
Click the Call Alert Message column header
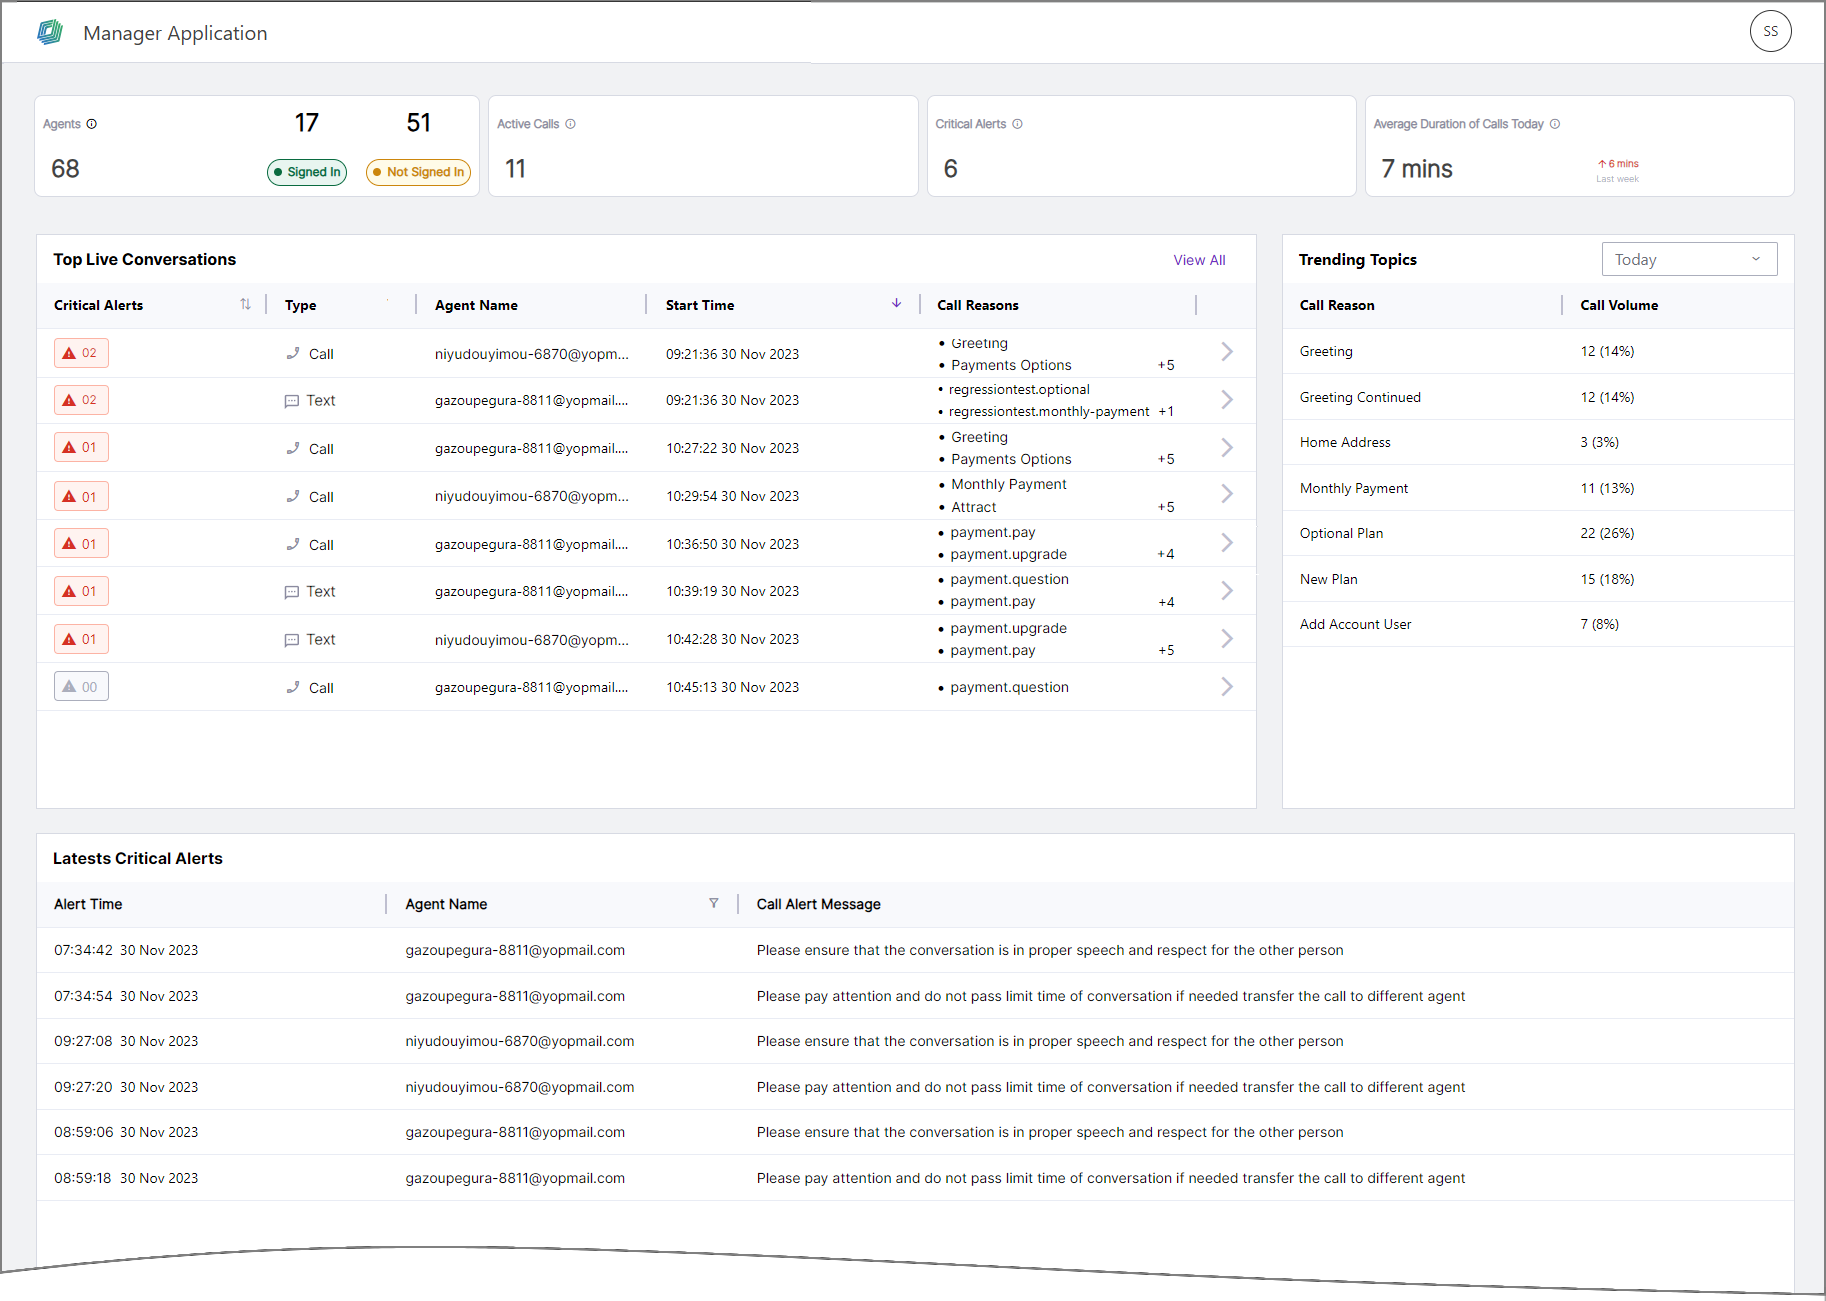point(818,904)
